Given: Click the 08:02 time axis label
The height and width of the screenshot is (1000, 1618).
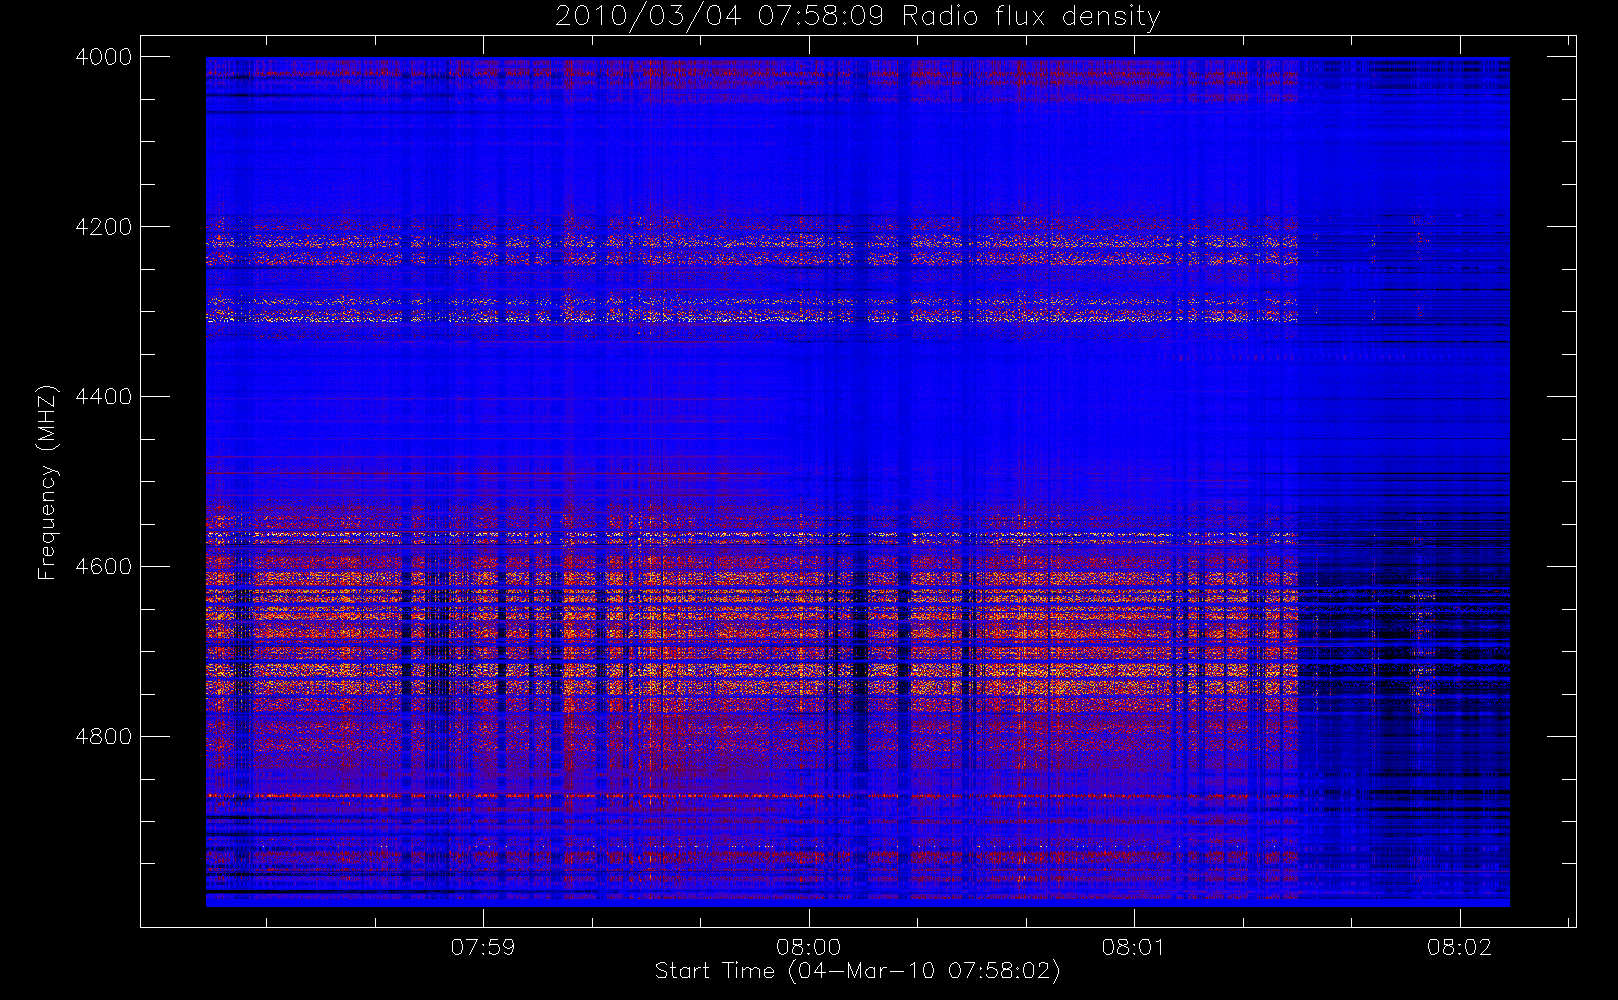Looking at the screenshot, I should pyautogui.click(x=1459, y=947).
